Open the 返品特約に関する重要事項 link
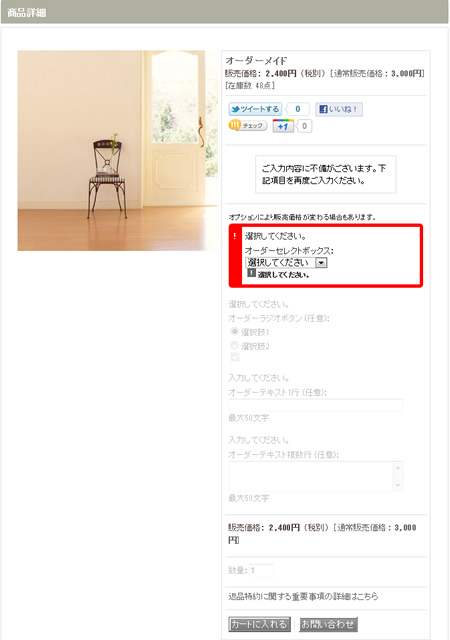The image size is (450, 640). click(303, 596)
